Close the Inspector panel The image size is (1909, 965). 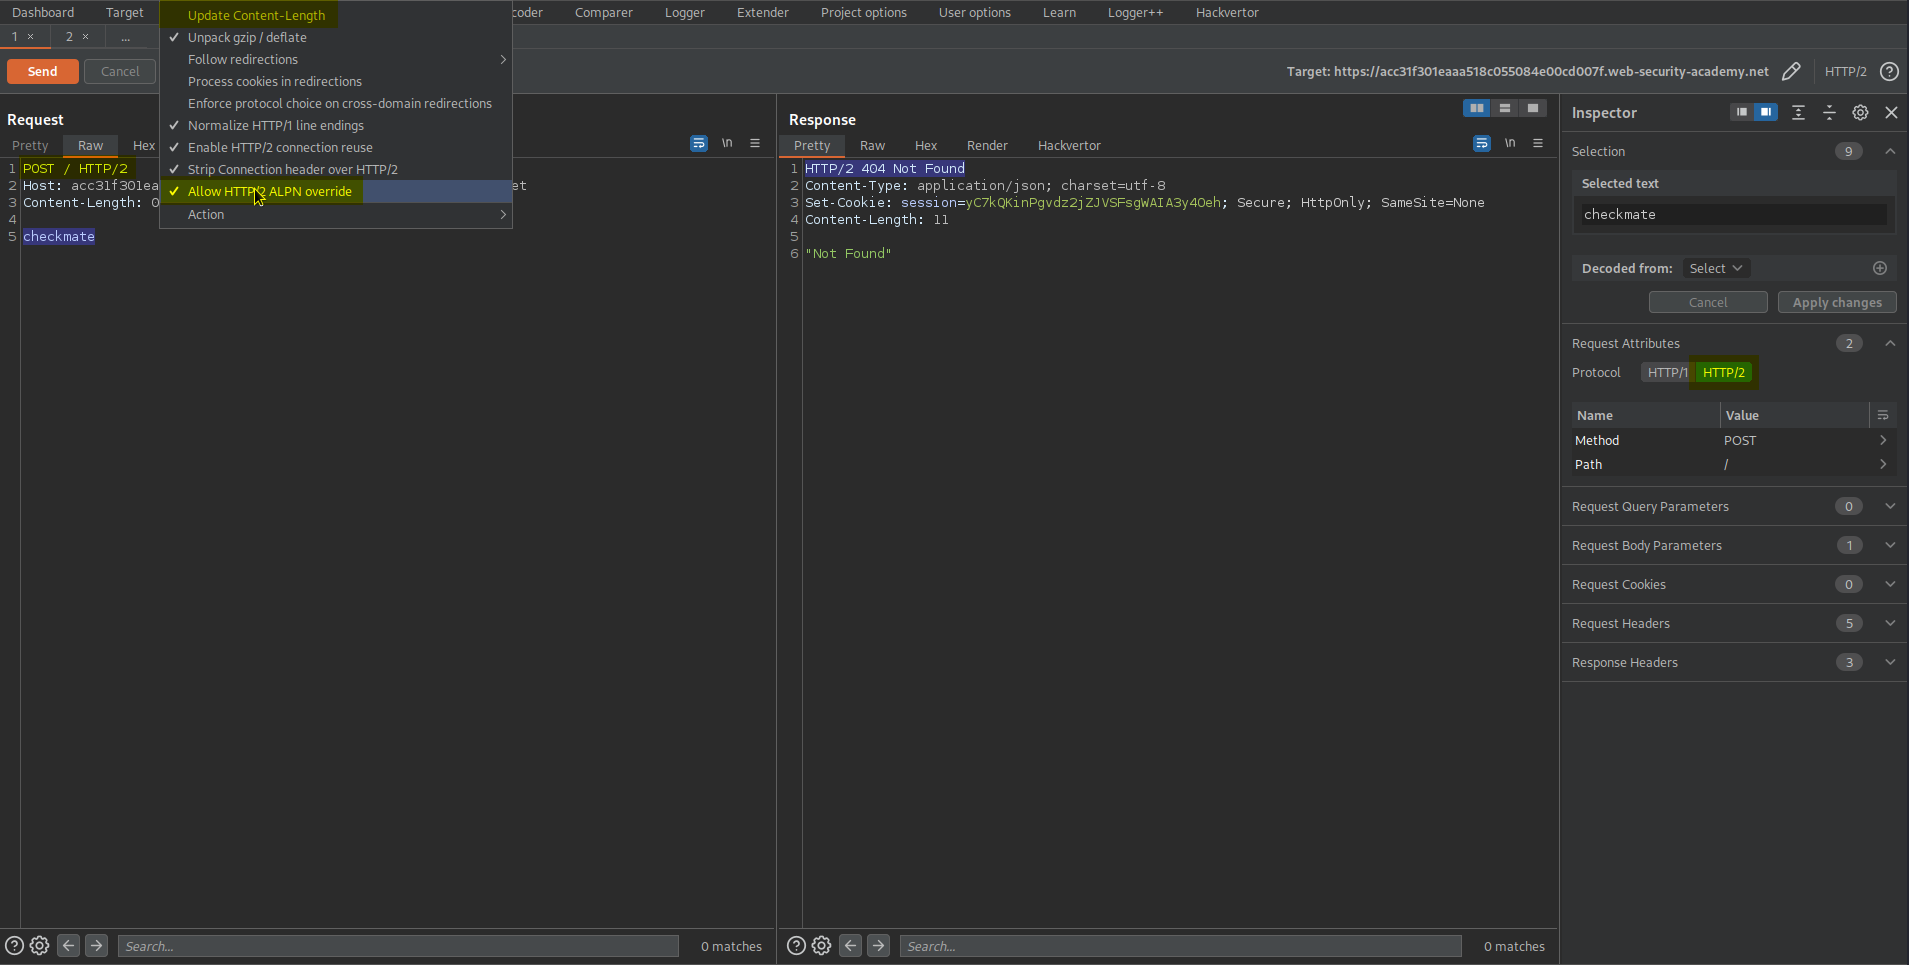(x=1891, y=112)
